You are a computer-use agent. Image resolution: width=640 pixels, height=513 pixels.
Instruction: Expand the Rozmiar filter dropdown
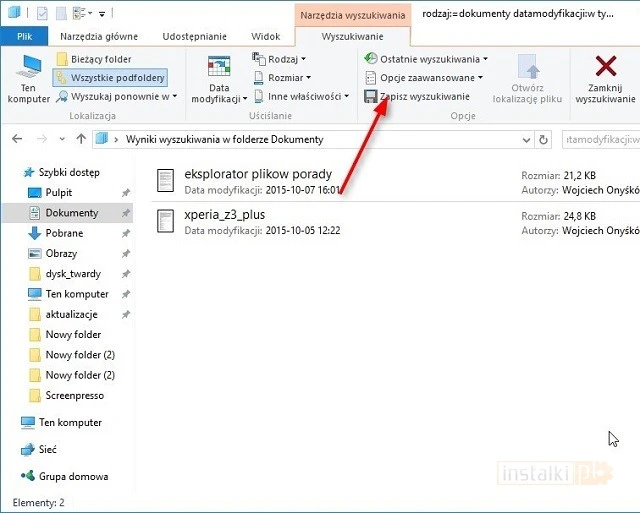[287, 78]
